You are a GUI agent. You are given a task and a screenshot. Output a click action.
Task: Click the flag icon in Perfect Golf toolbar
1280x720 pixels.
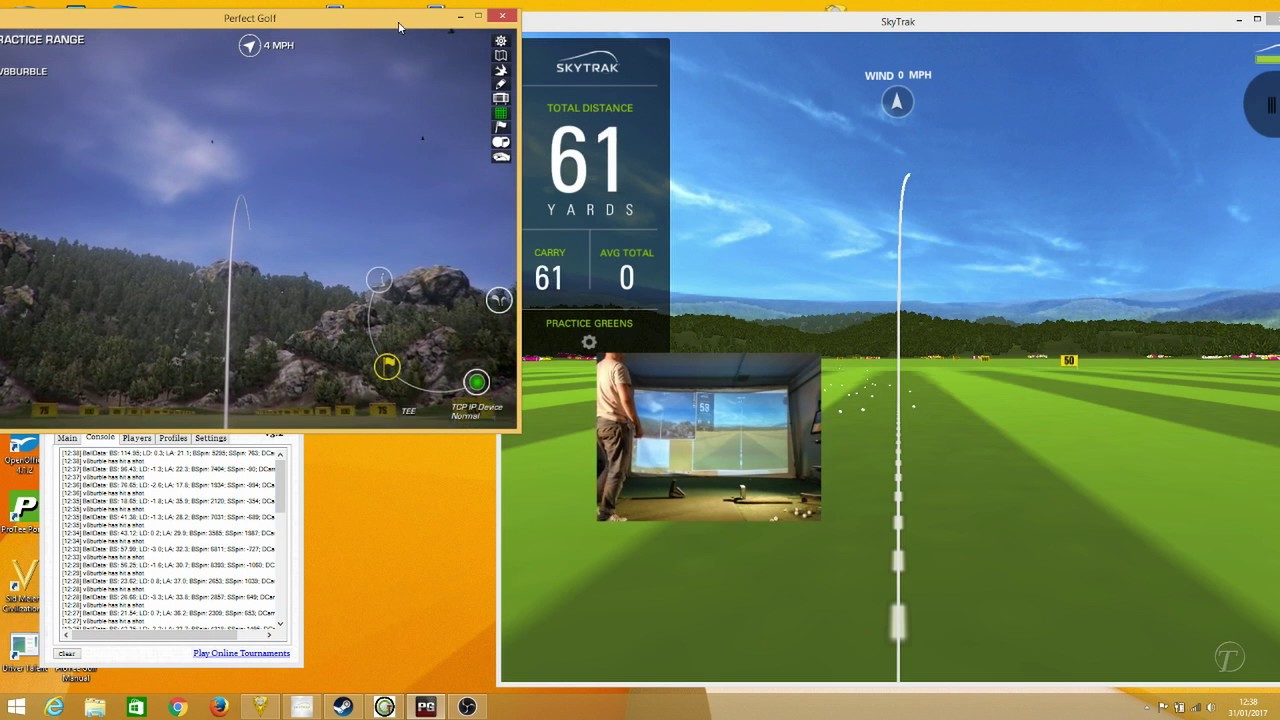501,127
